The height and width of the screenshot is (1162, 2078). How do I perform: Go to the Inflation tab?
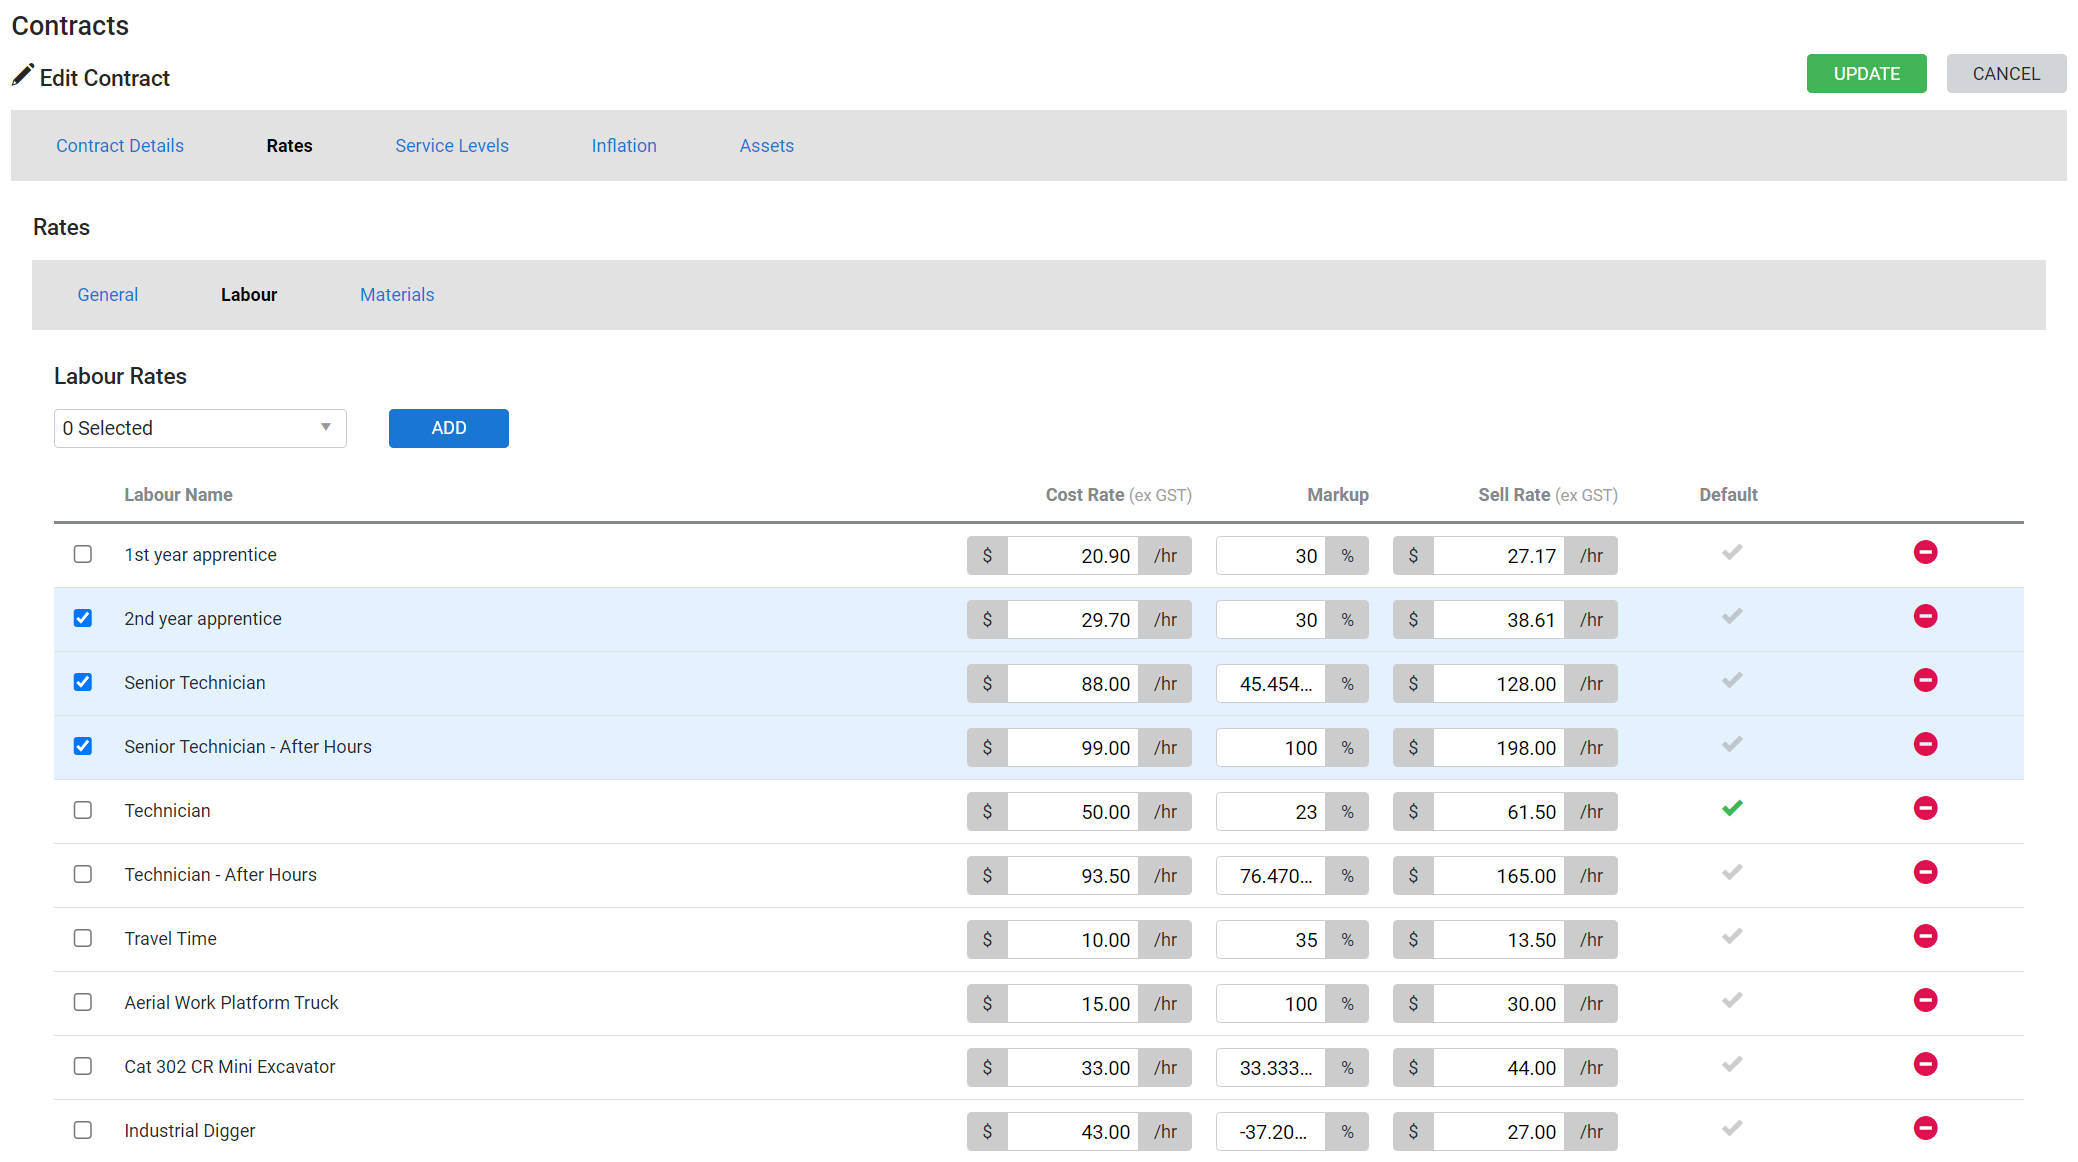click(x=624, y=146)
